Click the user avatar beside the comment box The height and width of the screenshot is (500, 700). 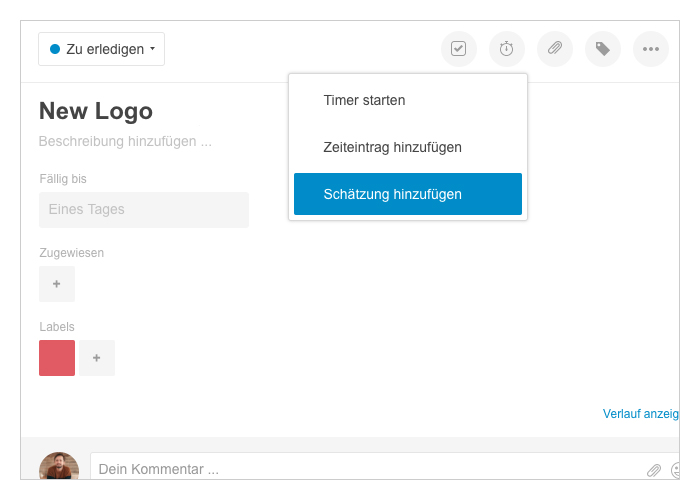click(59, 467)
